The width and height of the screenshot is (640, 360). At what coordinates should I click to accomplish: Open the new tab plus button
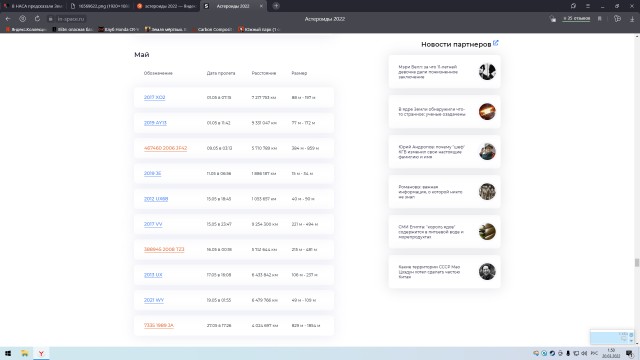pos(276,6)
